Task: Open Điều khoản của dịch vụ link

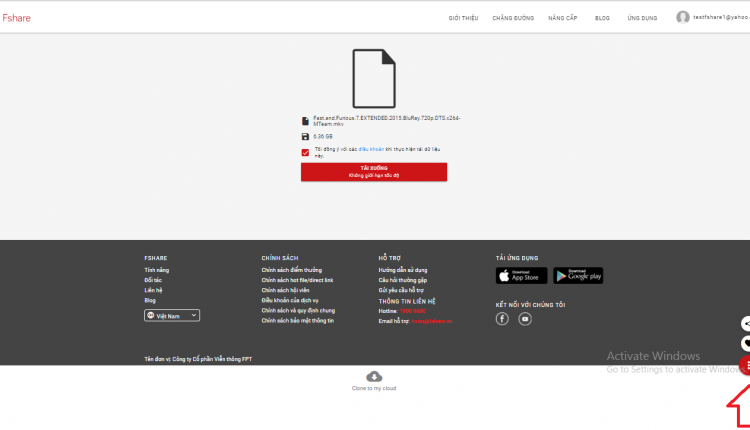Action: [290, 300]
